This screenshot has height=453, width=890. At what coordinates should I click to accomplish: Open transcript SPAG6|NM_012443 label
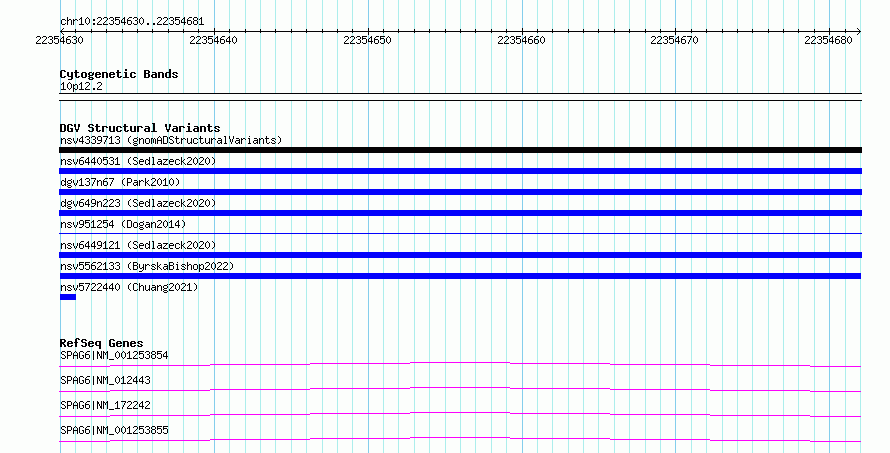point(105,380)
